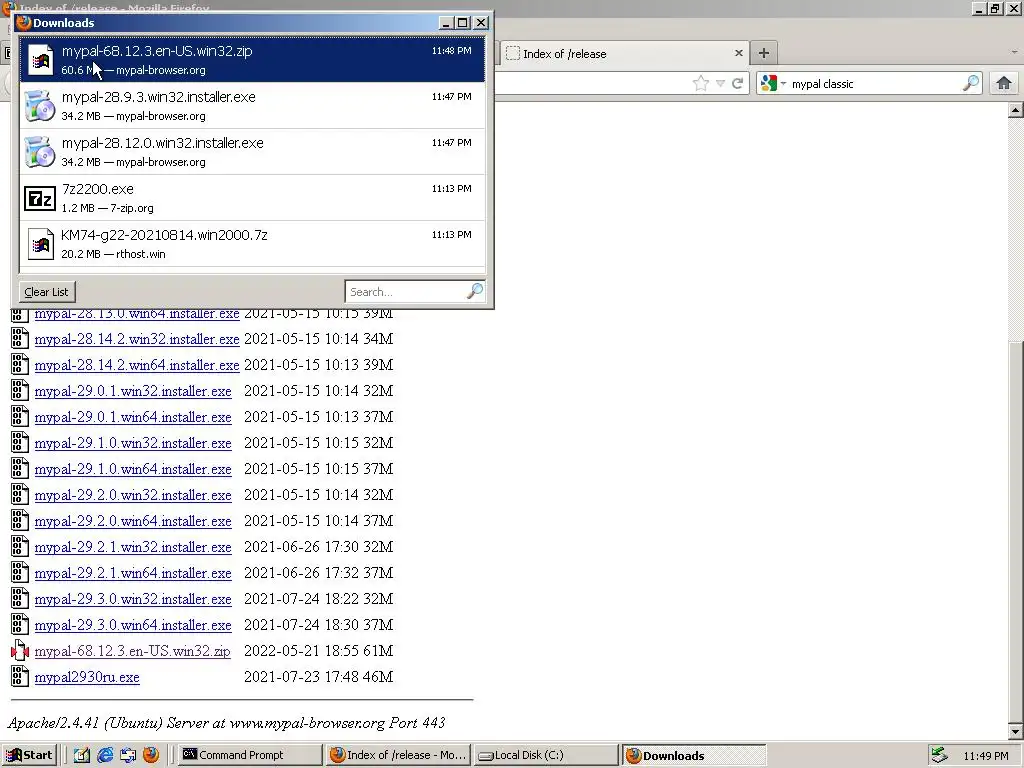1024x768 pixels.
Task: Click page scrollbar down arrow
Action: tap(1015, 731)
